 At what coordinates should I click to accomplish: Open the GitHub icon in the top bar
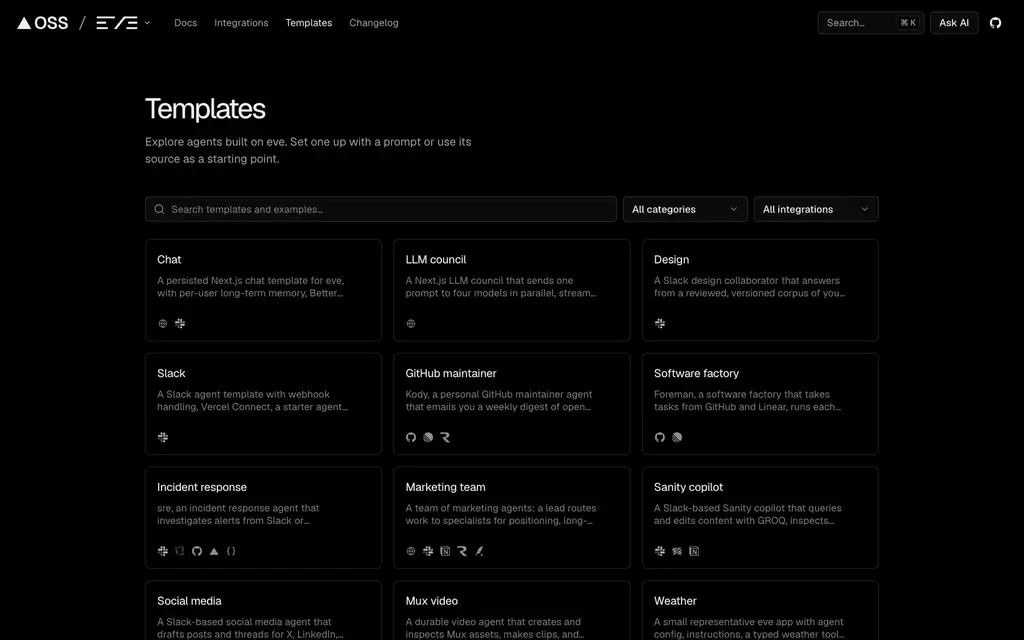click(995, 23)
